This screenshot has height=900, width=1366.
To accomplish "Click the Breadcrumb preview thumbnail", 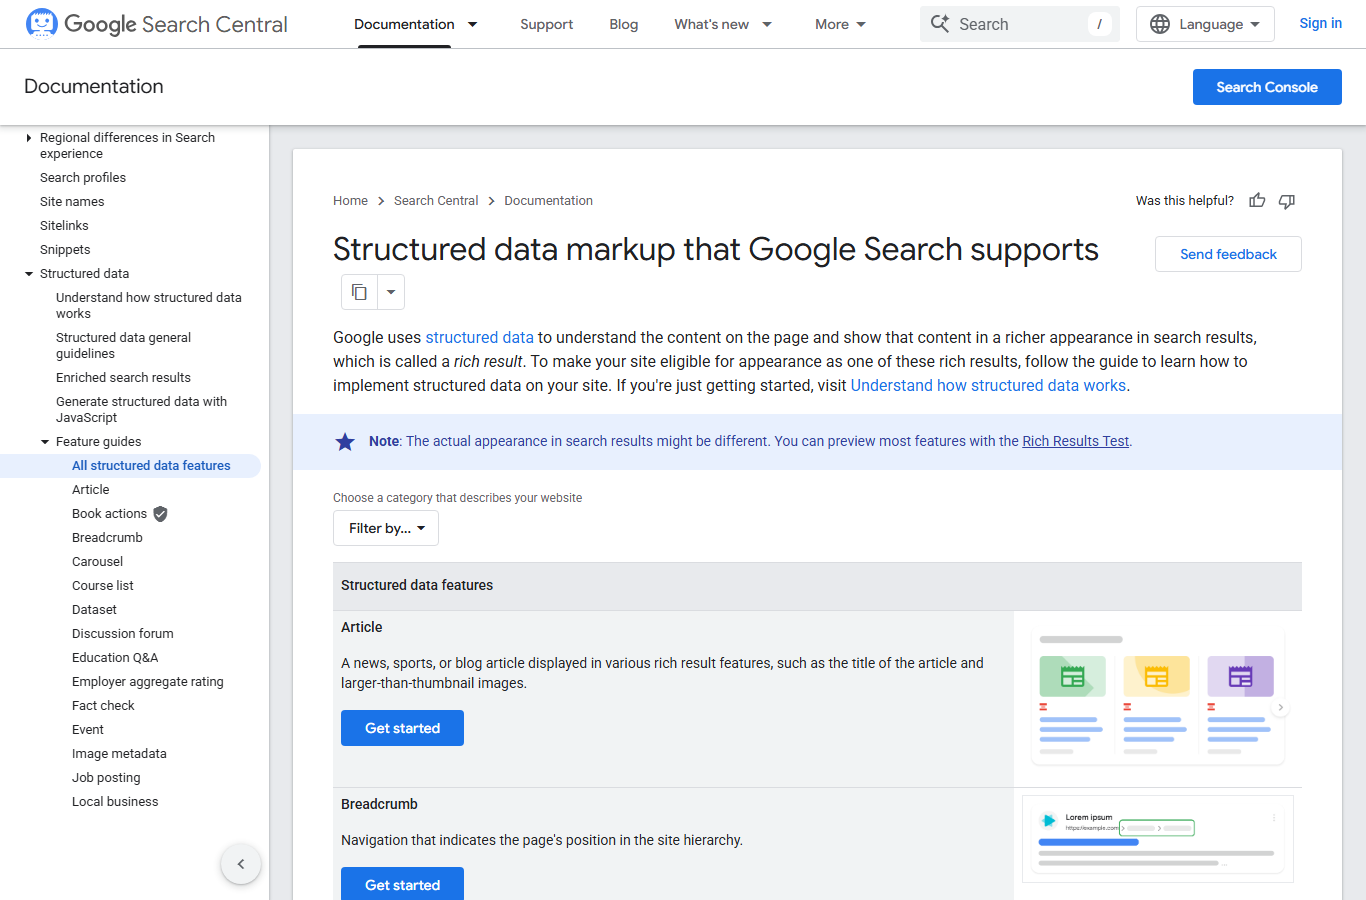I will [x=1158, y=839].
